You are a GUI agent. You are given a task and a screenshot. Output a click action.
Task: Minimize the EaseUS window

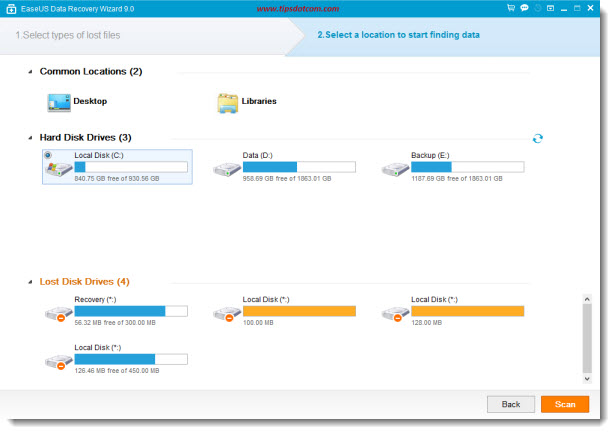pyautogui.click(x=564, y=9)
